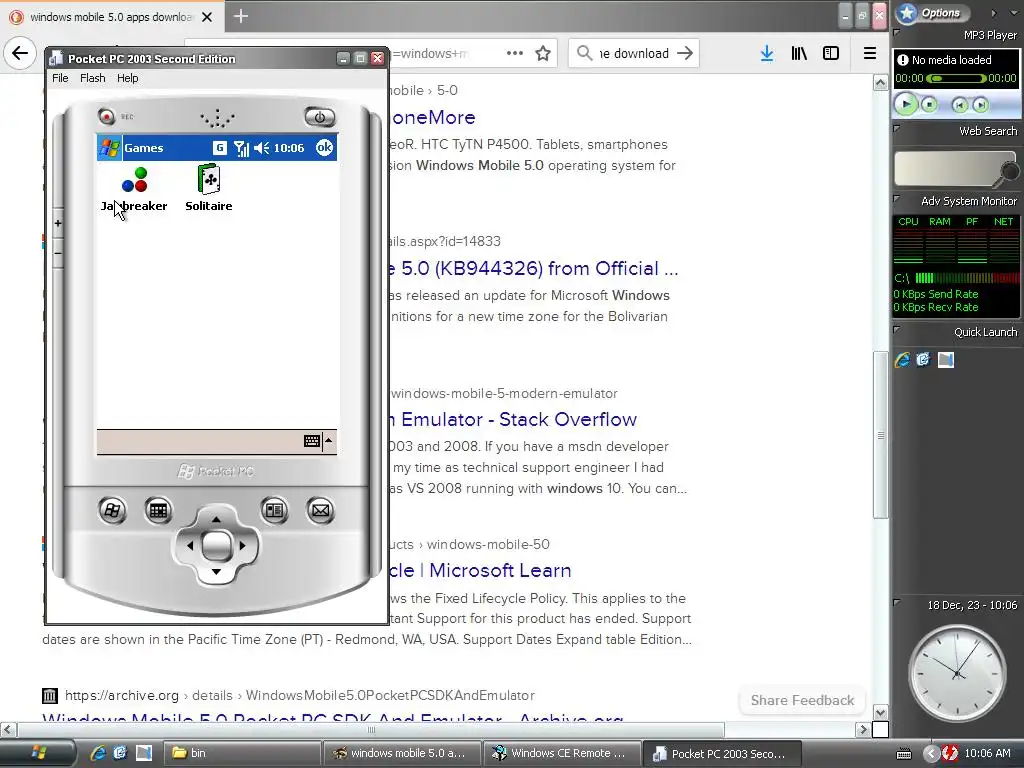
Task: Open a new browser tab with plus button
Action: (241, 16)
